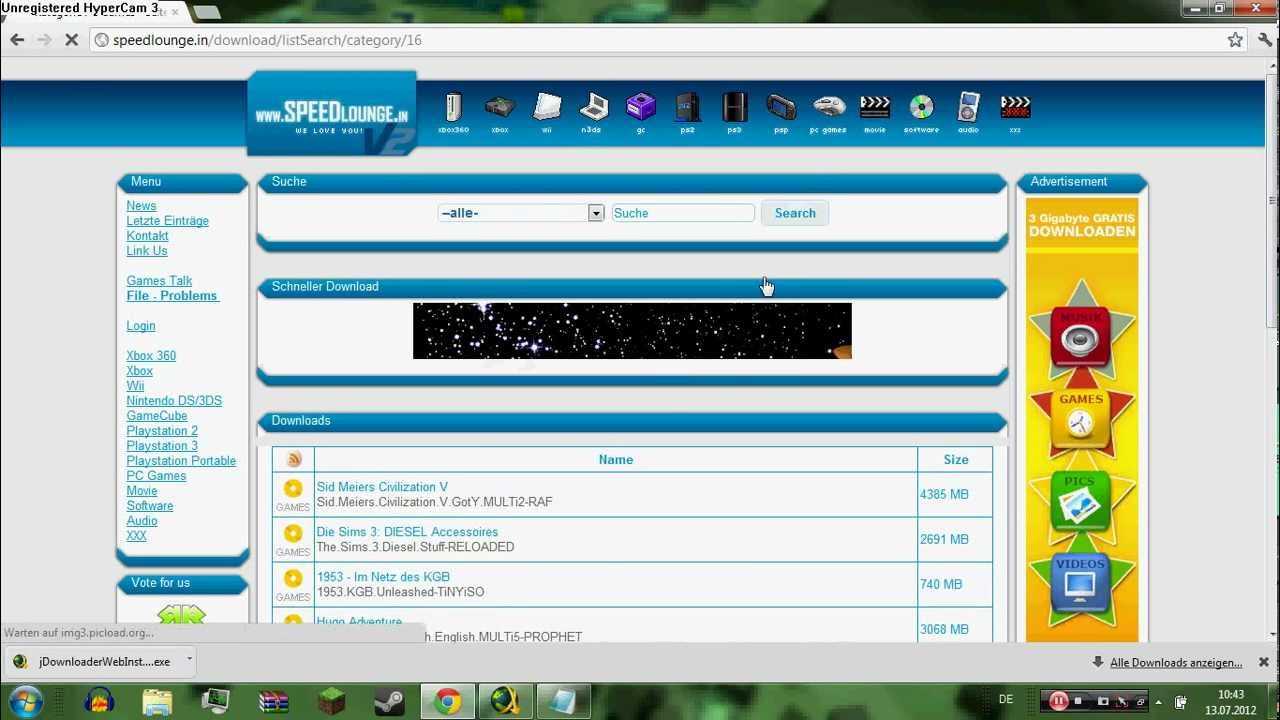Open the File - Problems link
Viewport: 1280px width, 720px height.
tap(171, 296)
